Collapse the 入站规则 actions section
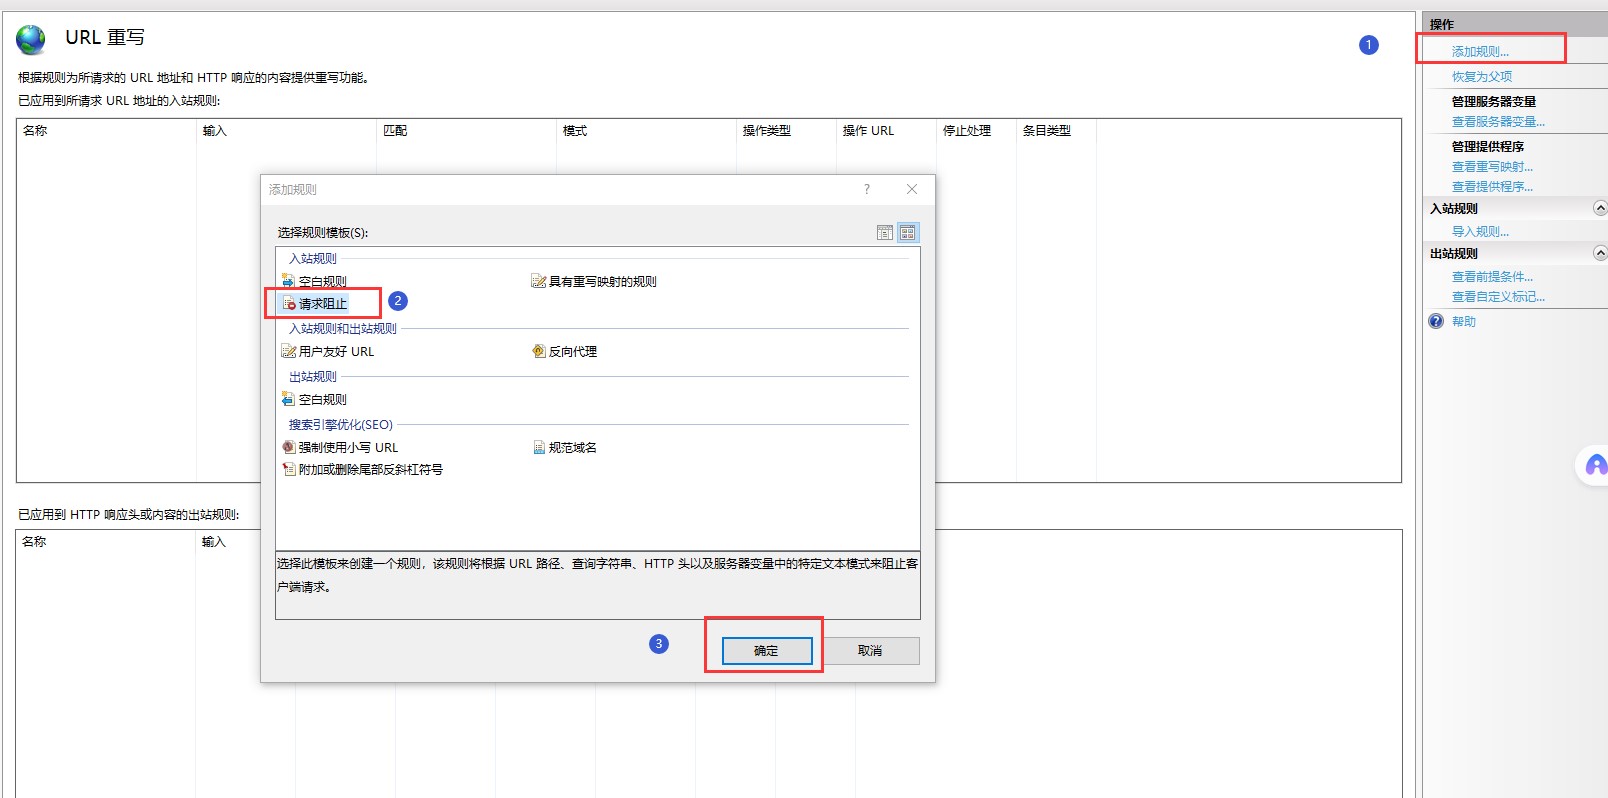 click(x=1600, y=208)
